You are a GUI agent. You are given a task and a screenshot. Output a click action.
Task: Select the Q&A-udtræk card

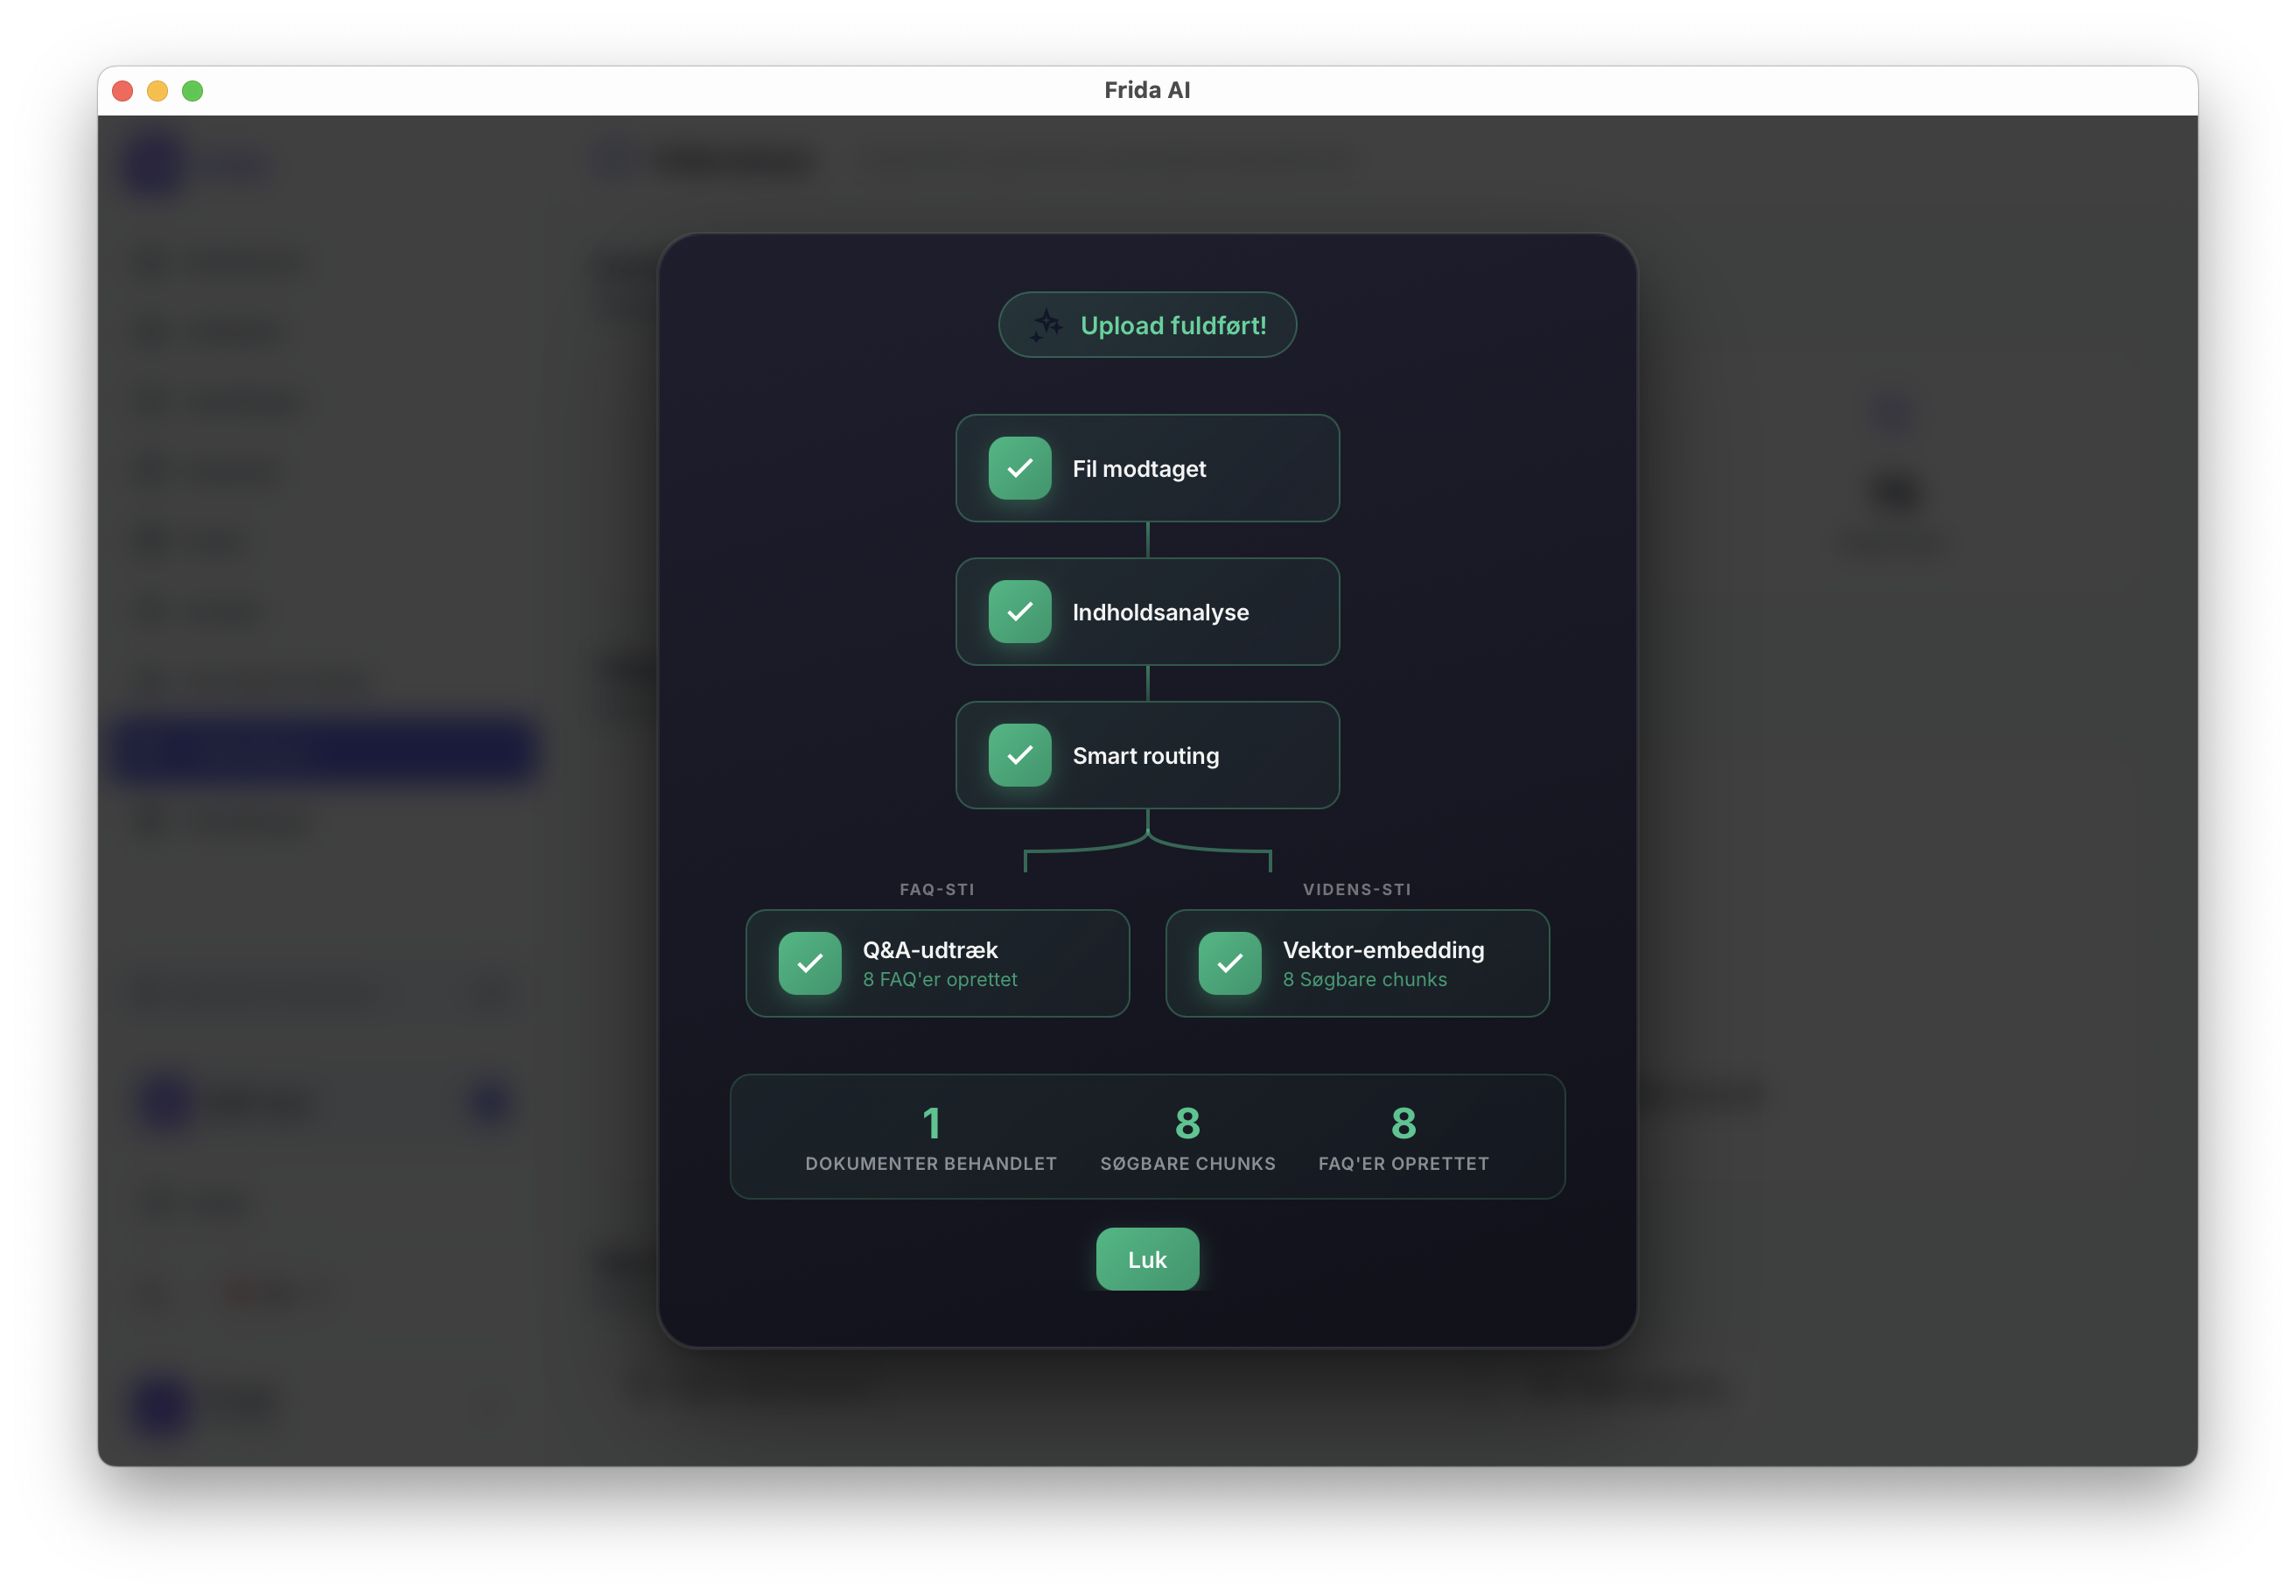pos(936,963)
